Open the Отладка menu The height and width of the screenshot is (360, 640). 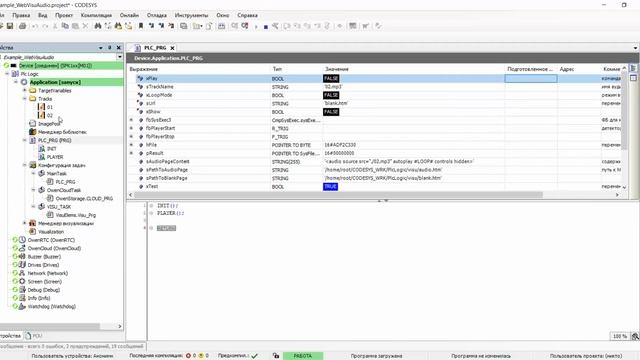(x=156, y=15)
